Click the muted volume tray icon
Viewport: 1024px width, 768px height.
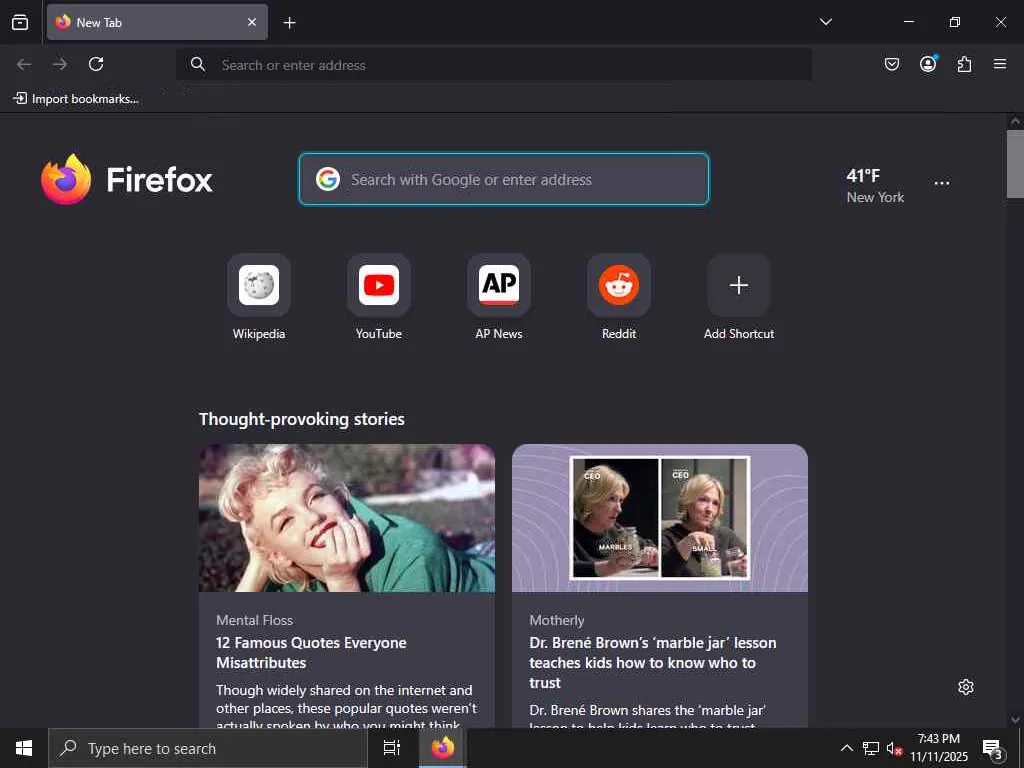point(894,748)
